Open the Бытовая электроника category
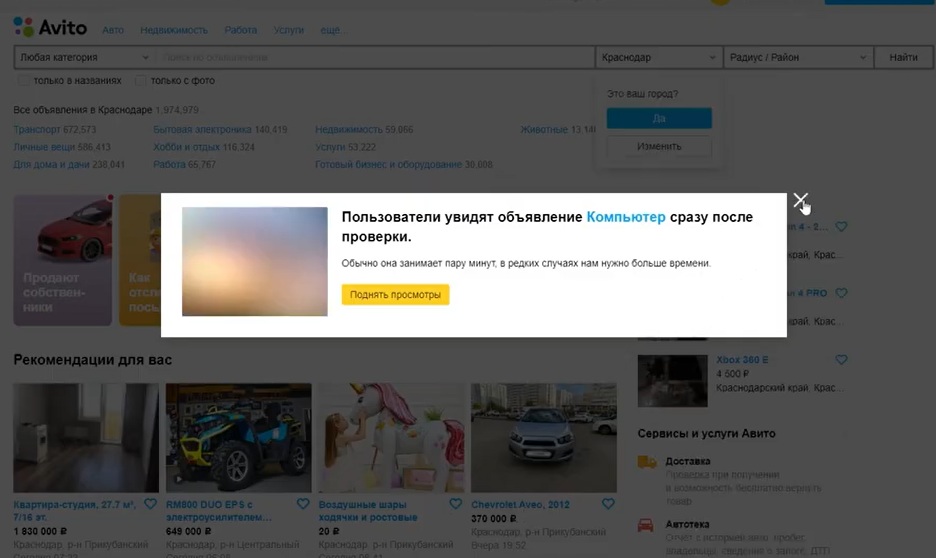This screenshot has height=558, width=936. pos(202,130)
